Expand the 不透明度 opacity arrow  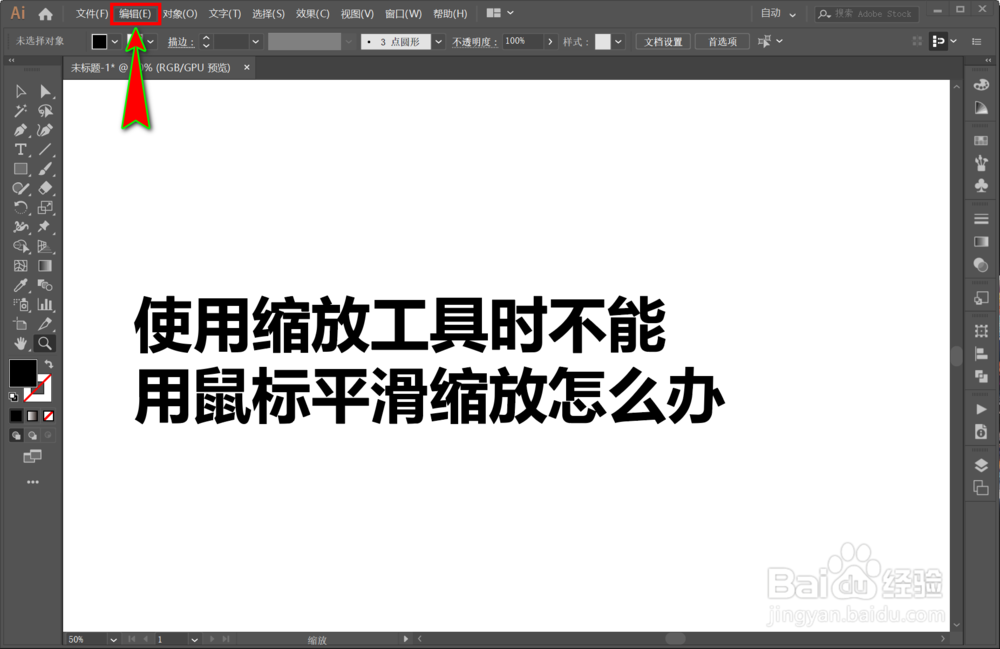(x=550, y=41)
